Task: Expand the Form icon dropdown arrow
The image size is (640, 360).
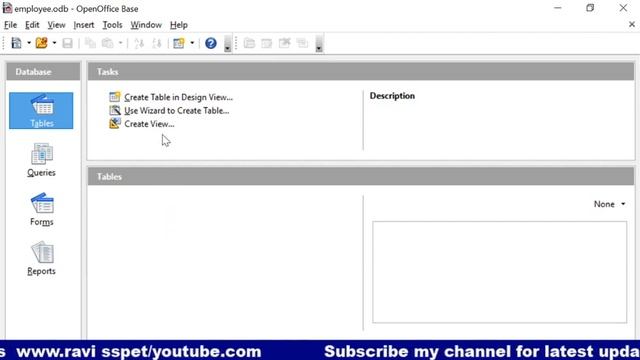Action: (x=192, y=43)
